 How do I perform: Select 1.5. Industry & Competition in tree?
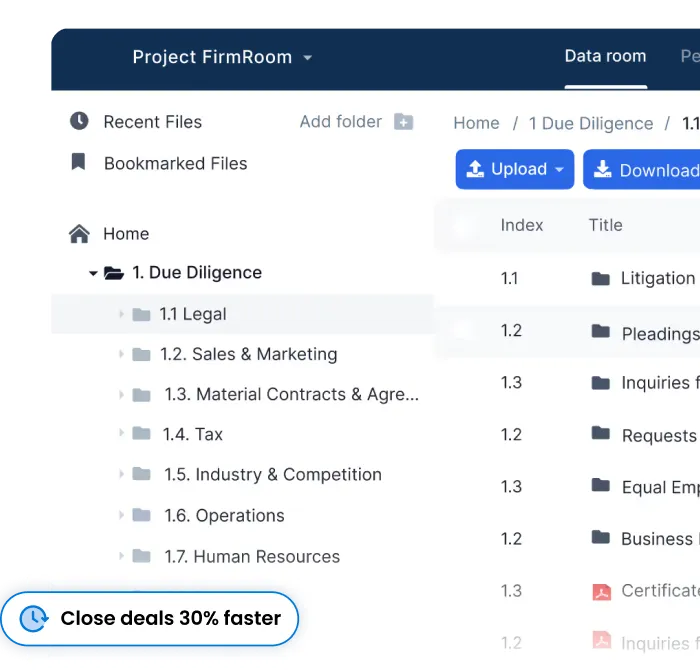pyautogui.click(x=273, y=474)
